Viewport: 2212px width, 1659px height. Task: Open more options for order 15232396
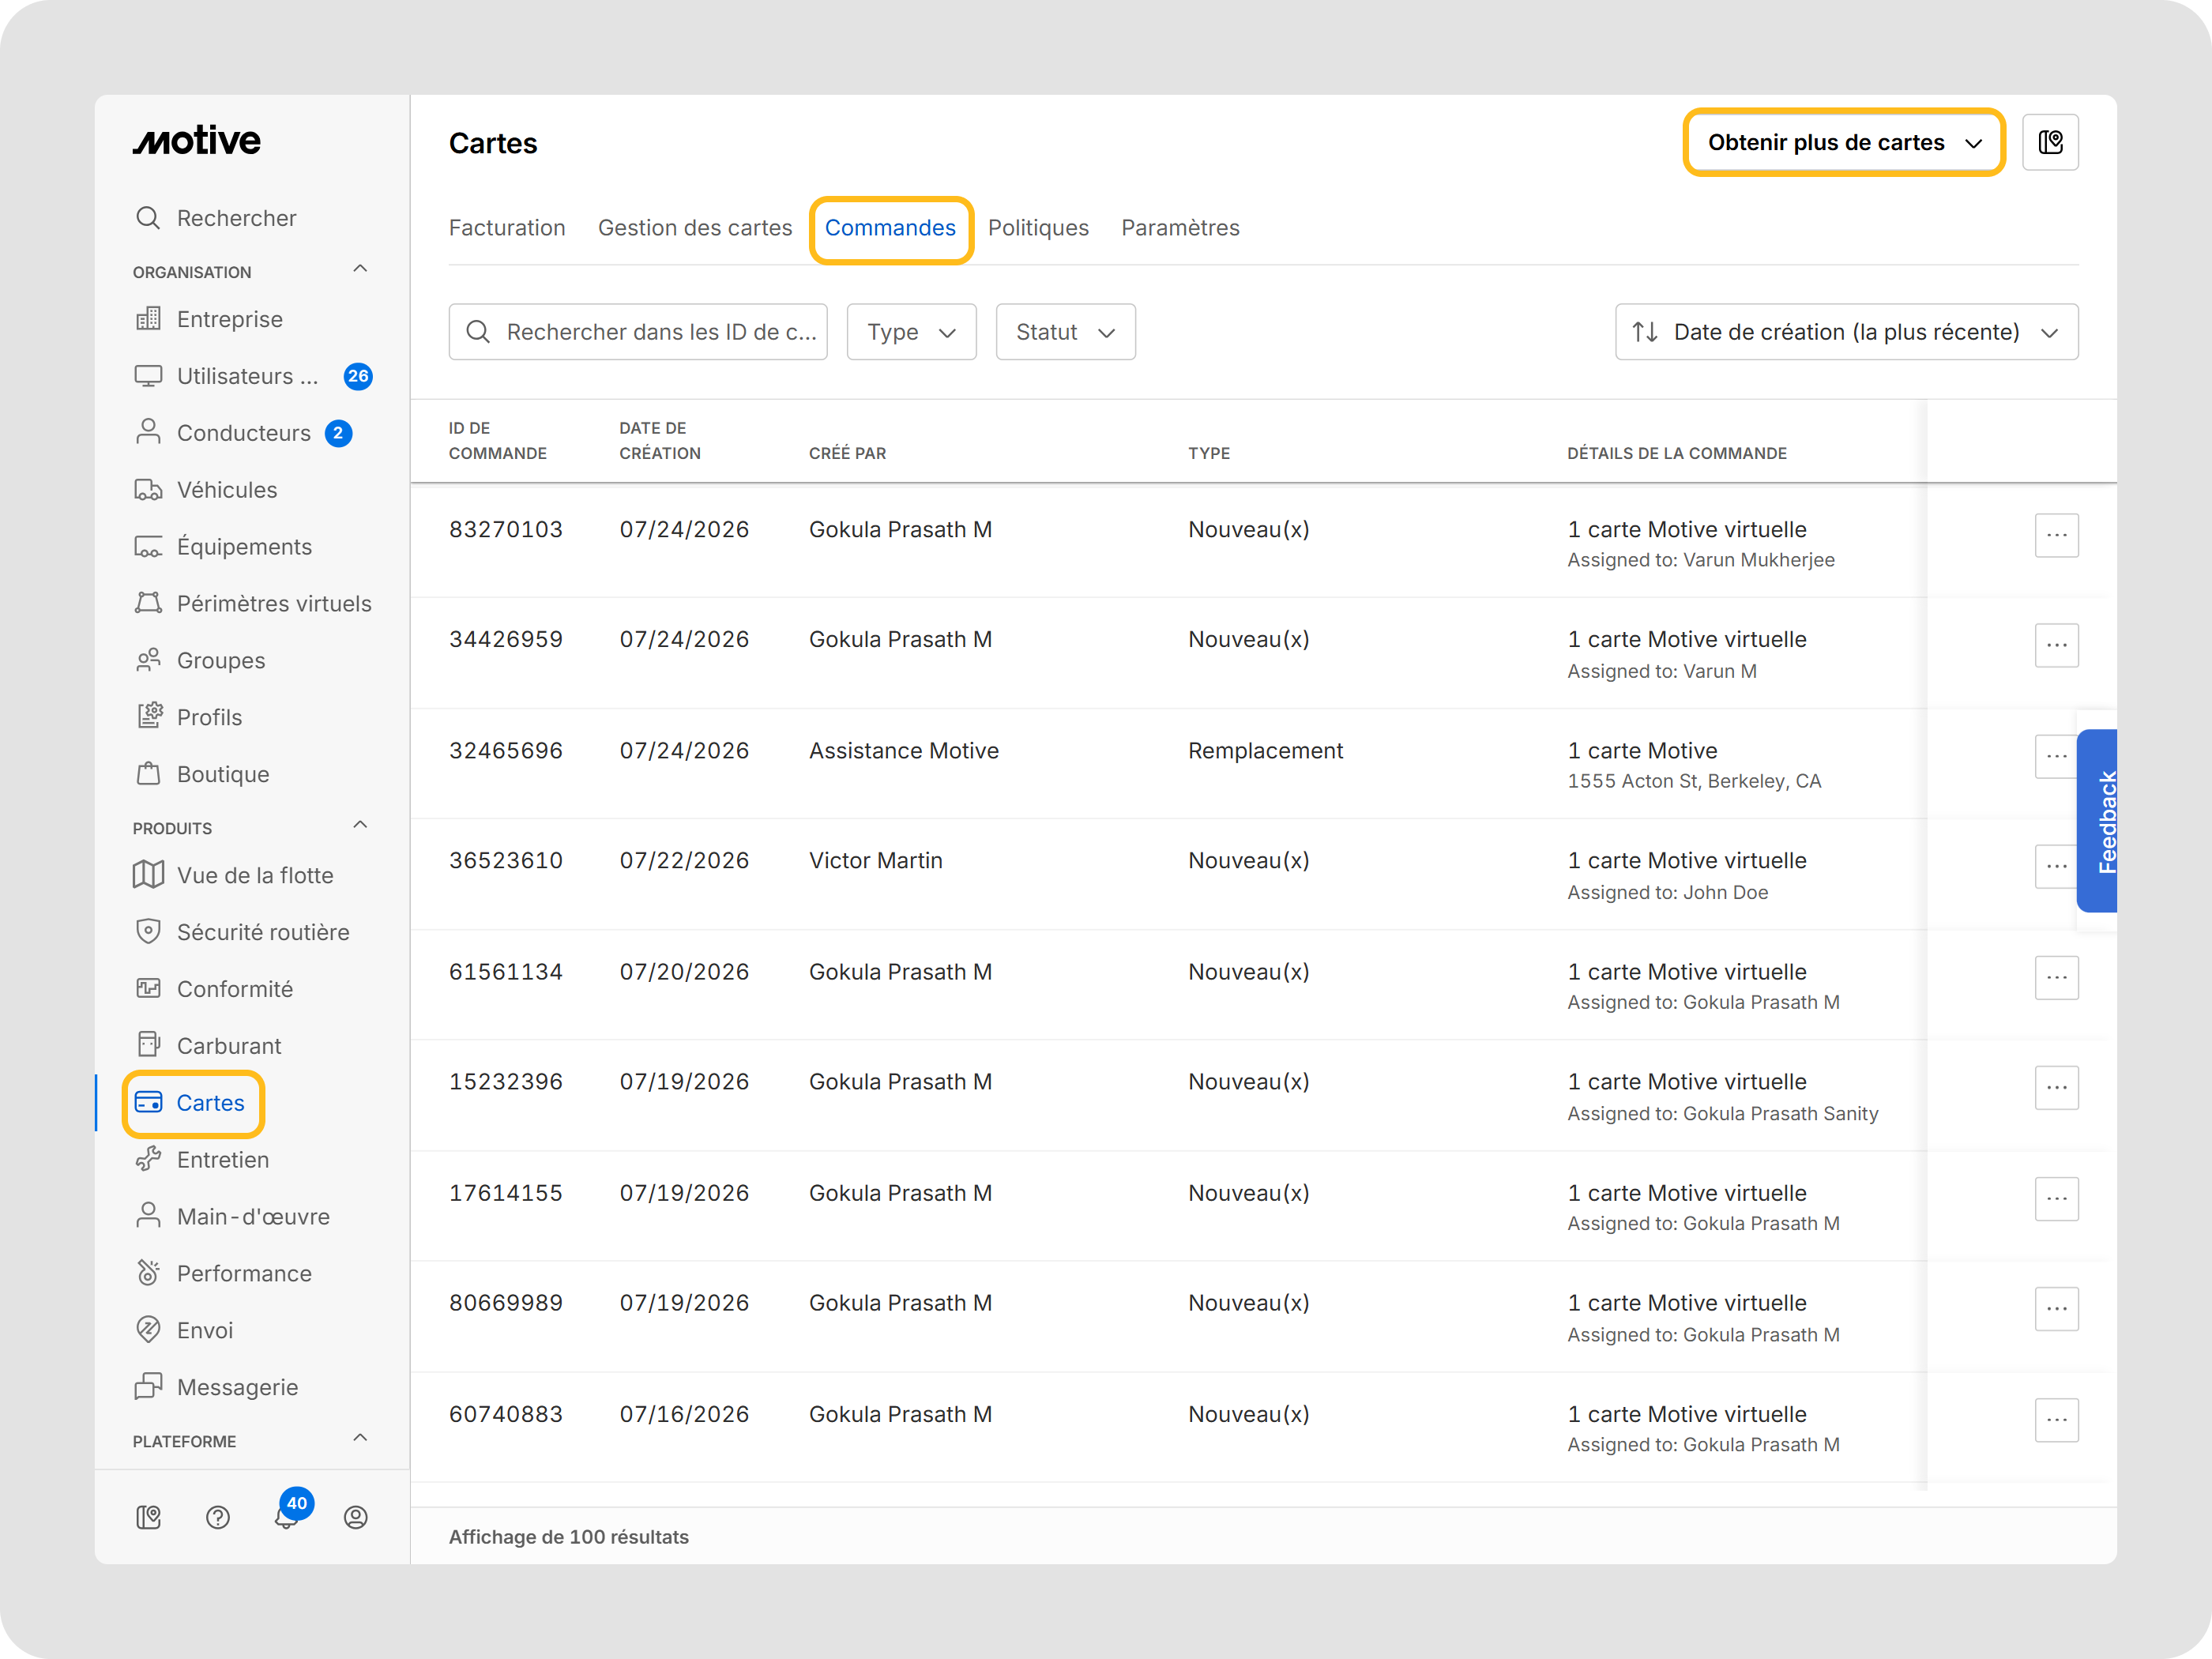click(2057, 1088)
